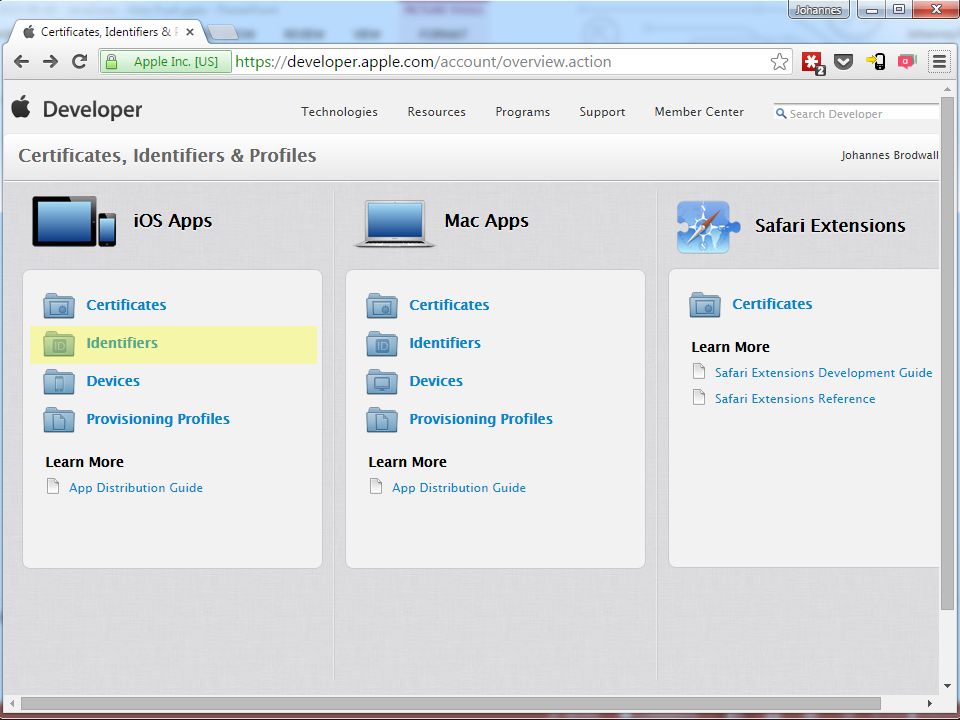Click the Mac Apps Certificates folder icon

[382, 305]
